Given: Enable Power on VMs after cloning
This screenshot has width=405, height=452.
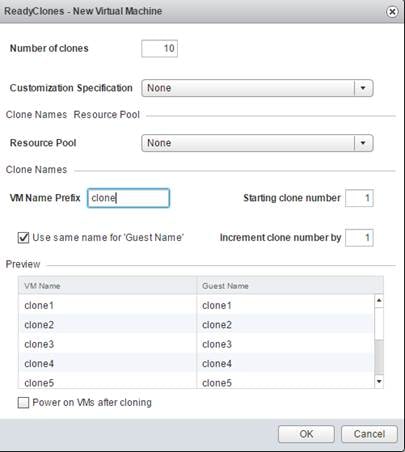Looking at the screenshot, I should (x=23, y=403).
